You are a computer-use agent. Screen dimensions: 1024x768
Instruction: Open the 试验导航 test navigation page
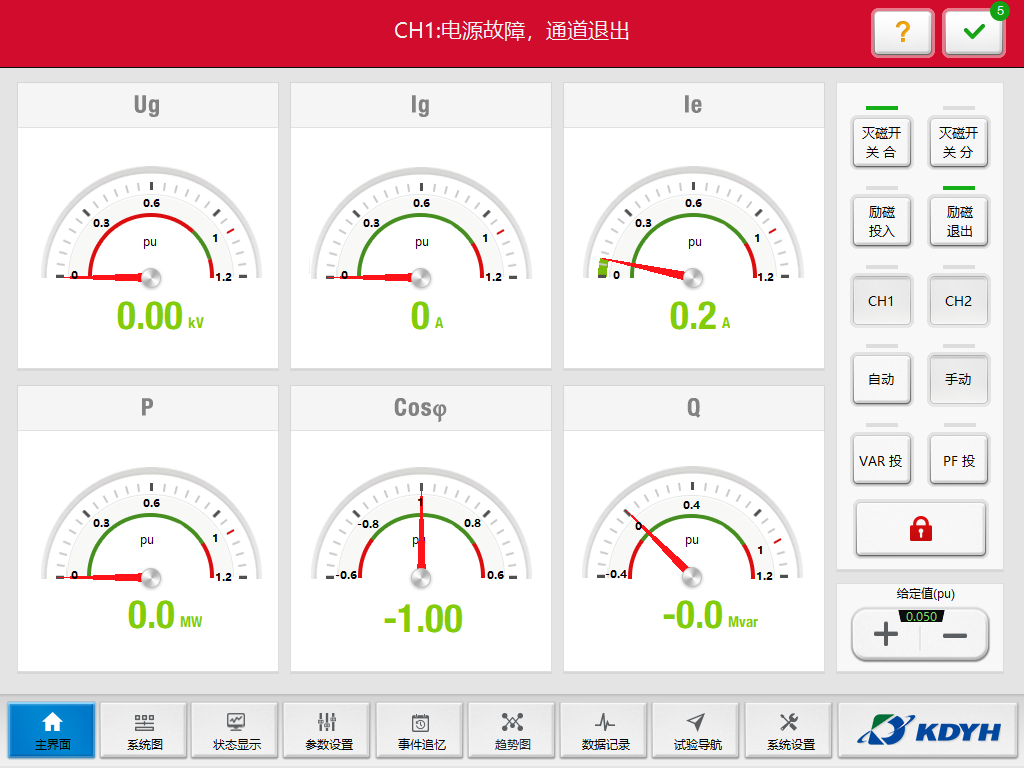pos(697,731)
